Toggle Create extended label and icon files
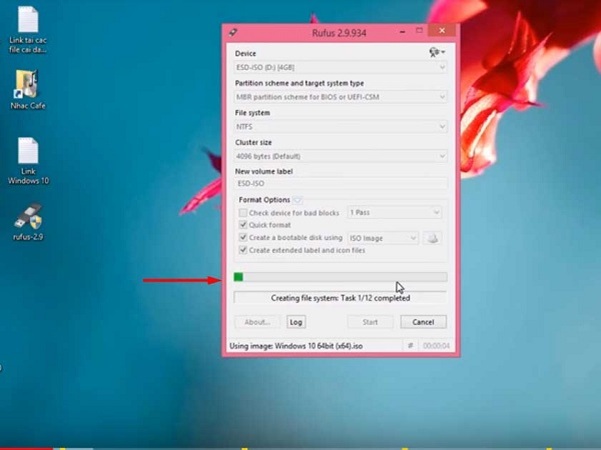601x450 pixels. click(x=243, y=250)
